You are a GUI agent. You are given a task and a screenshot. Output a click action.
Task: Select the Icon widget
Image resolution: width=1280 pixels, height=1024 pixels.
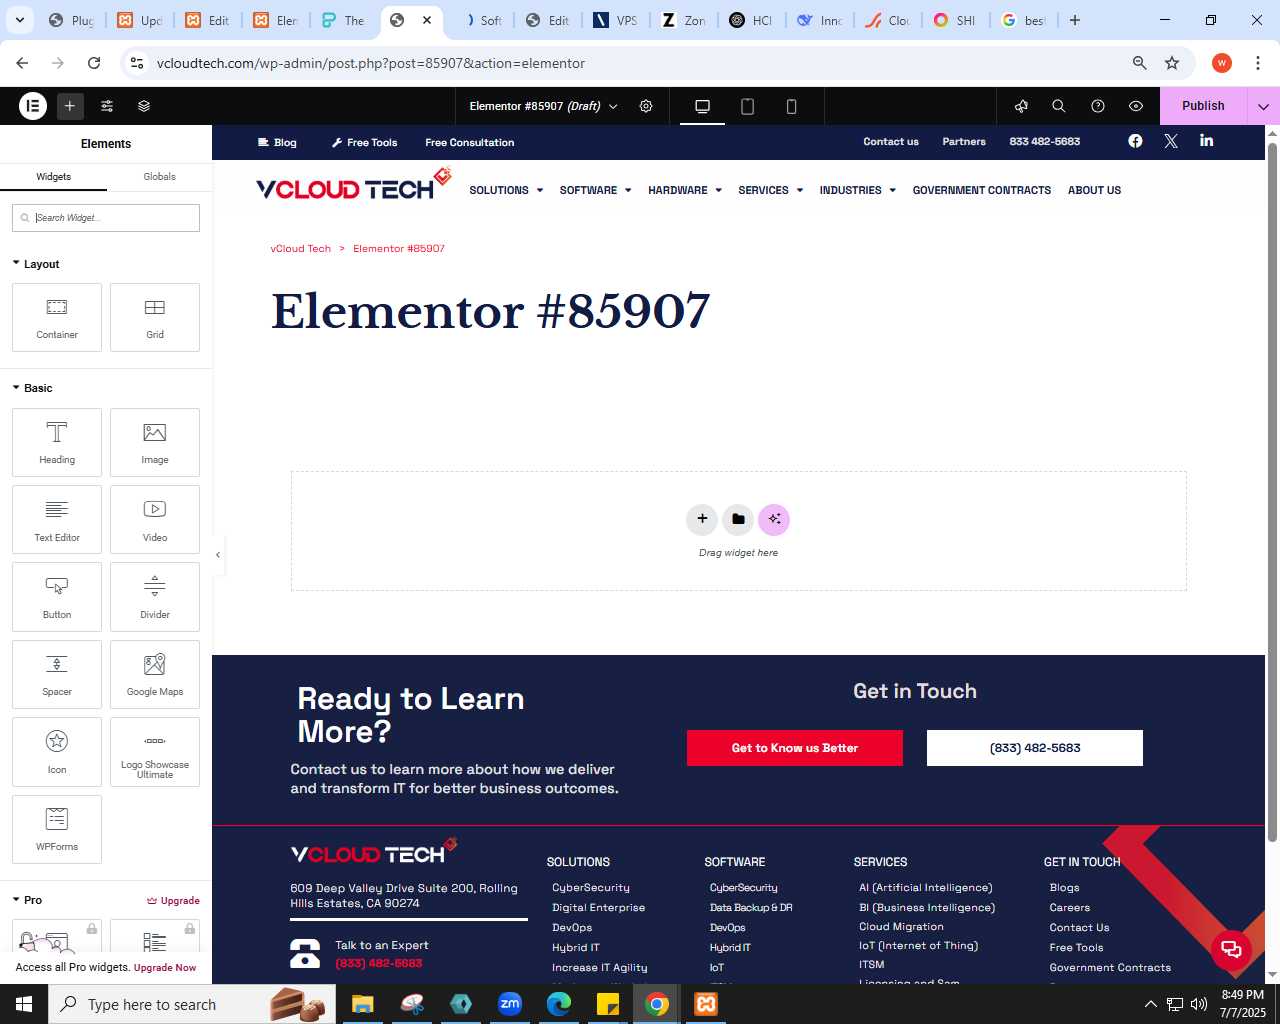click(57, 751)
